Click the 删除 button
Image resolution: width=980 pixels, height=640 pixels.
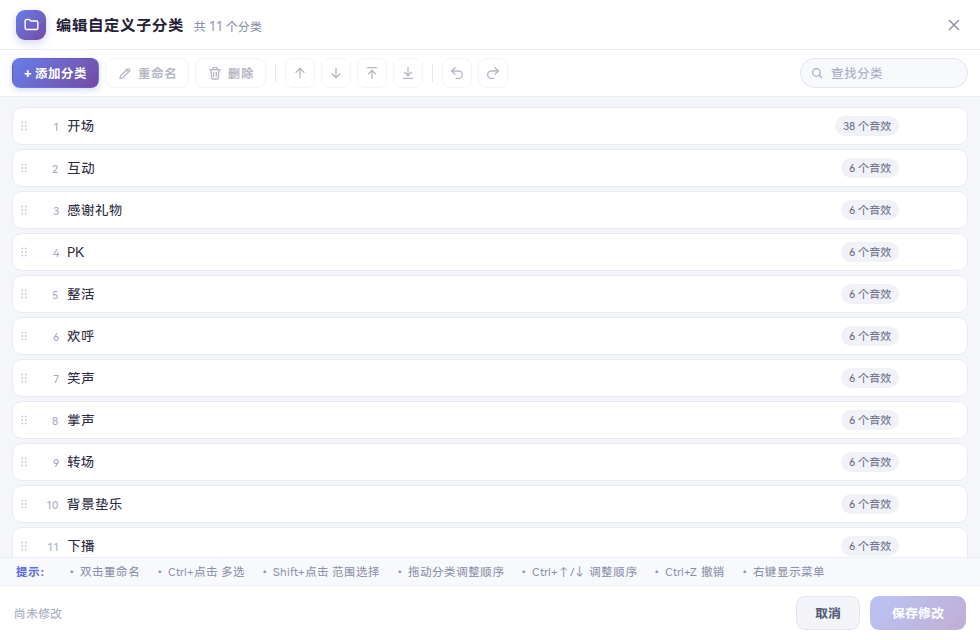pyautogui.click(x=231, y=73)
